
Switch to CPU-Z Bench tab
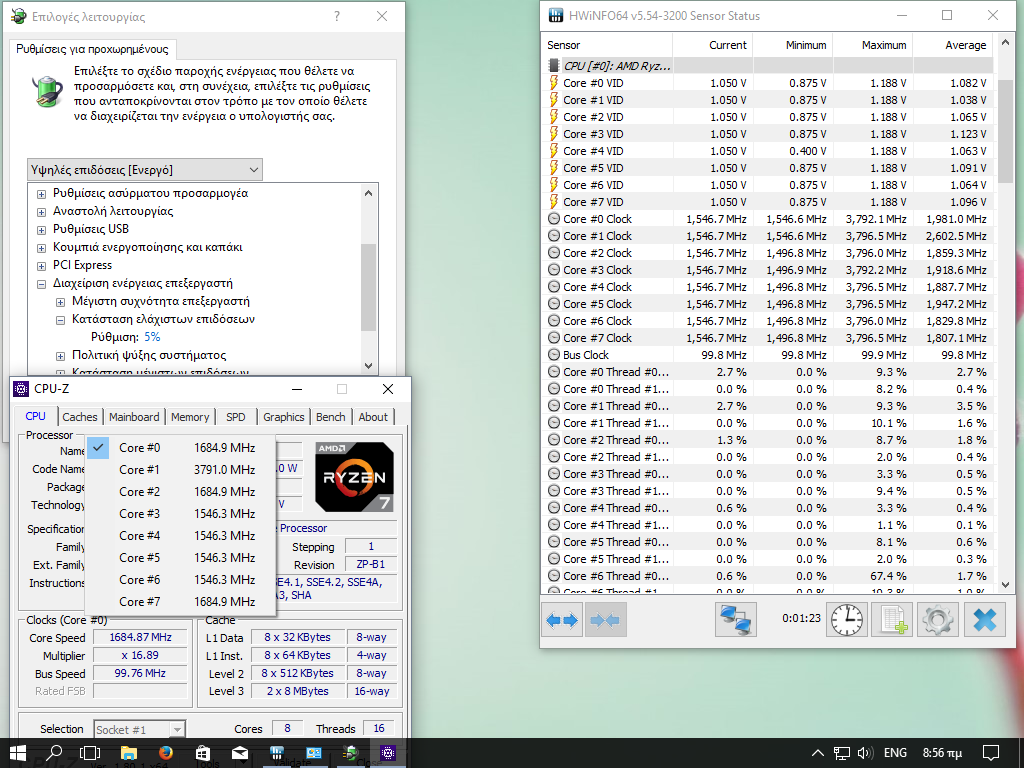tap(330, 417)
